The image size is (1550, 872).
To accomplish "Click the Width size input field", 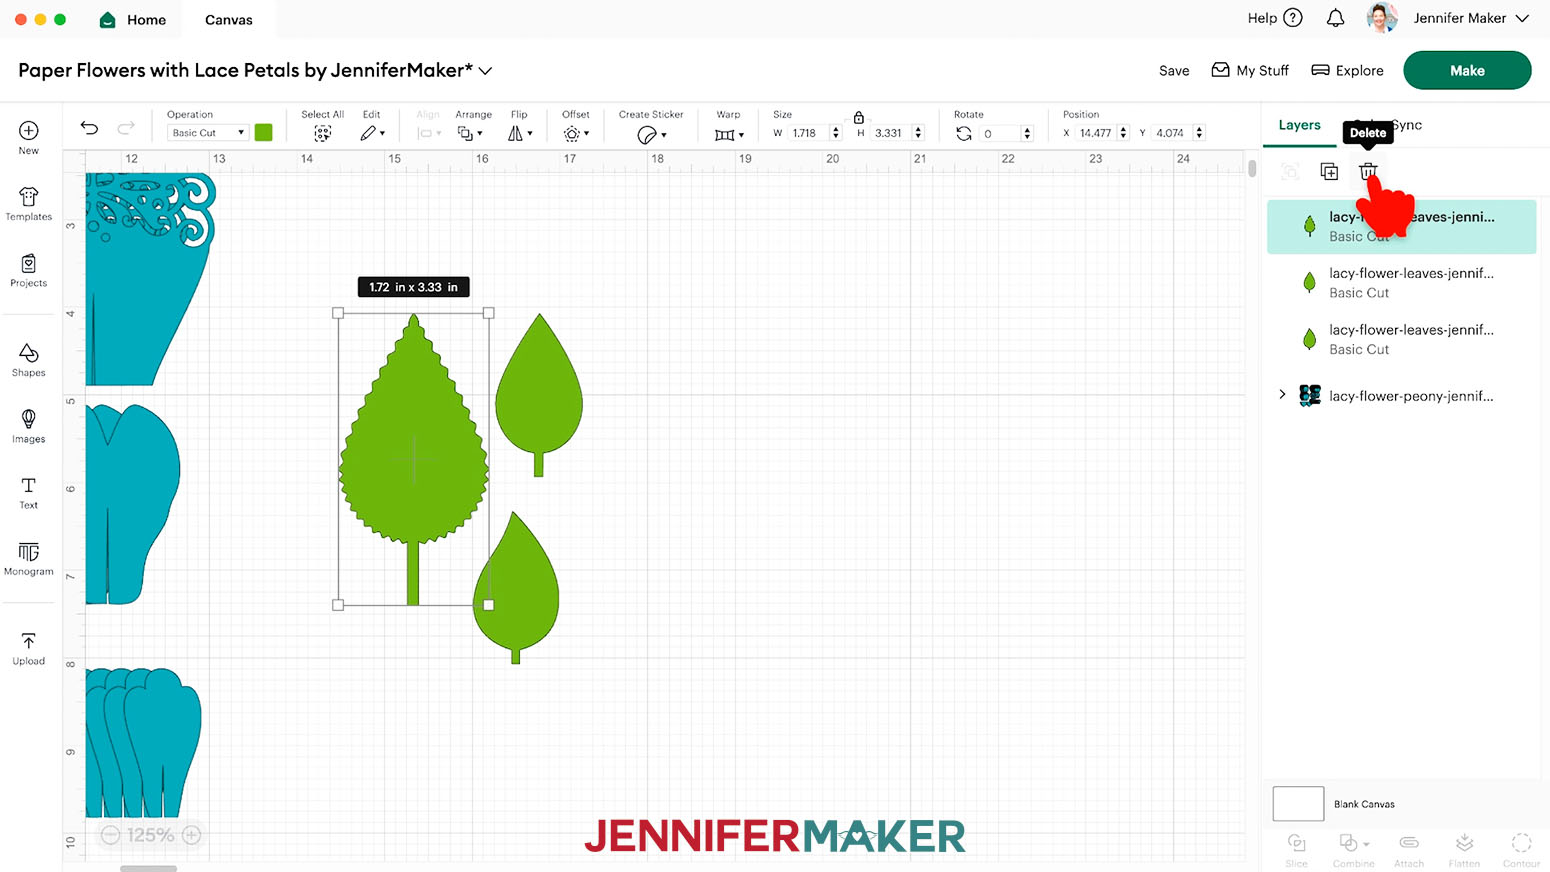I will click(808, 133).
